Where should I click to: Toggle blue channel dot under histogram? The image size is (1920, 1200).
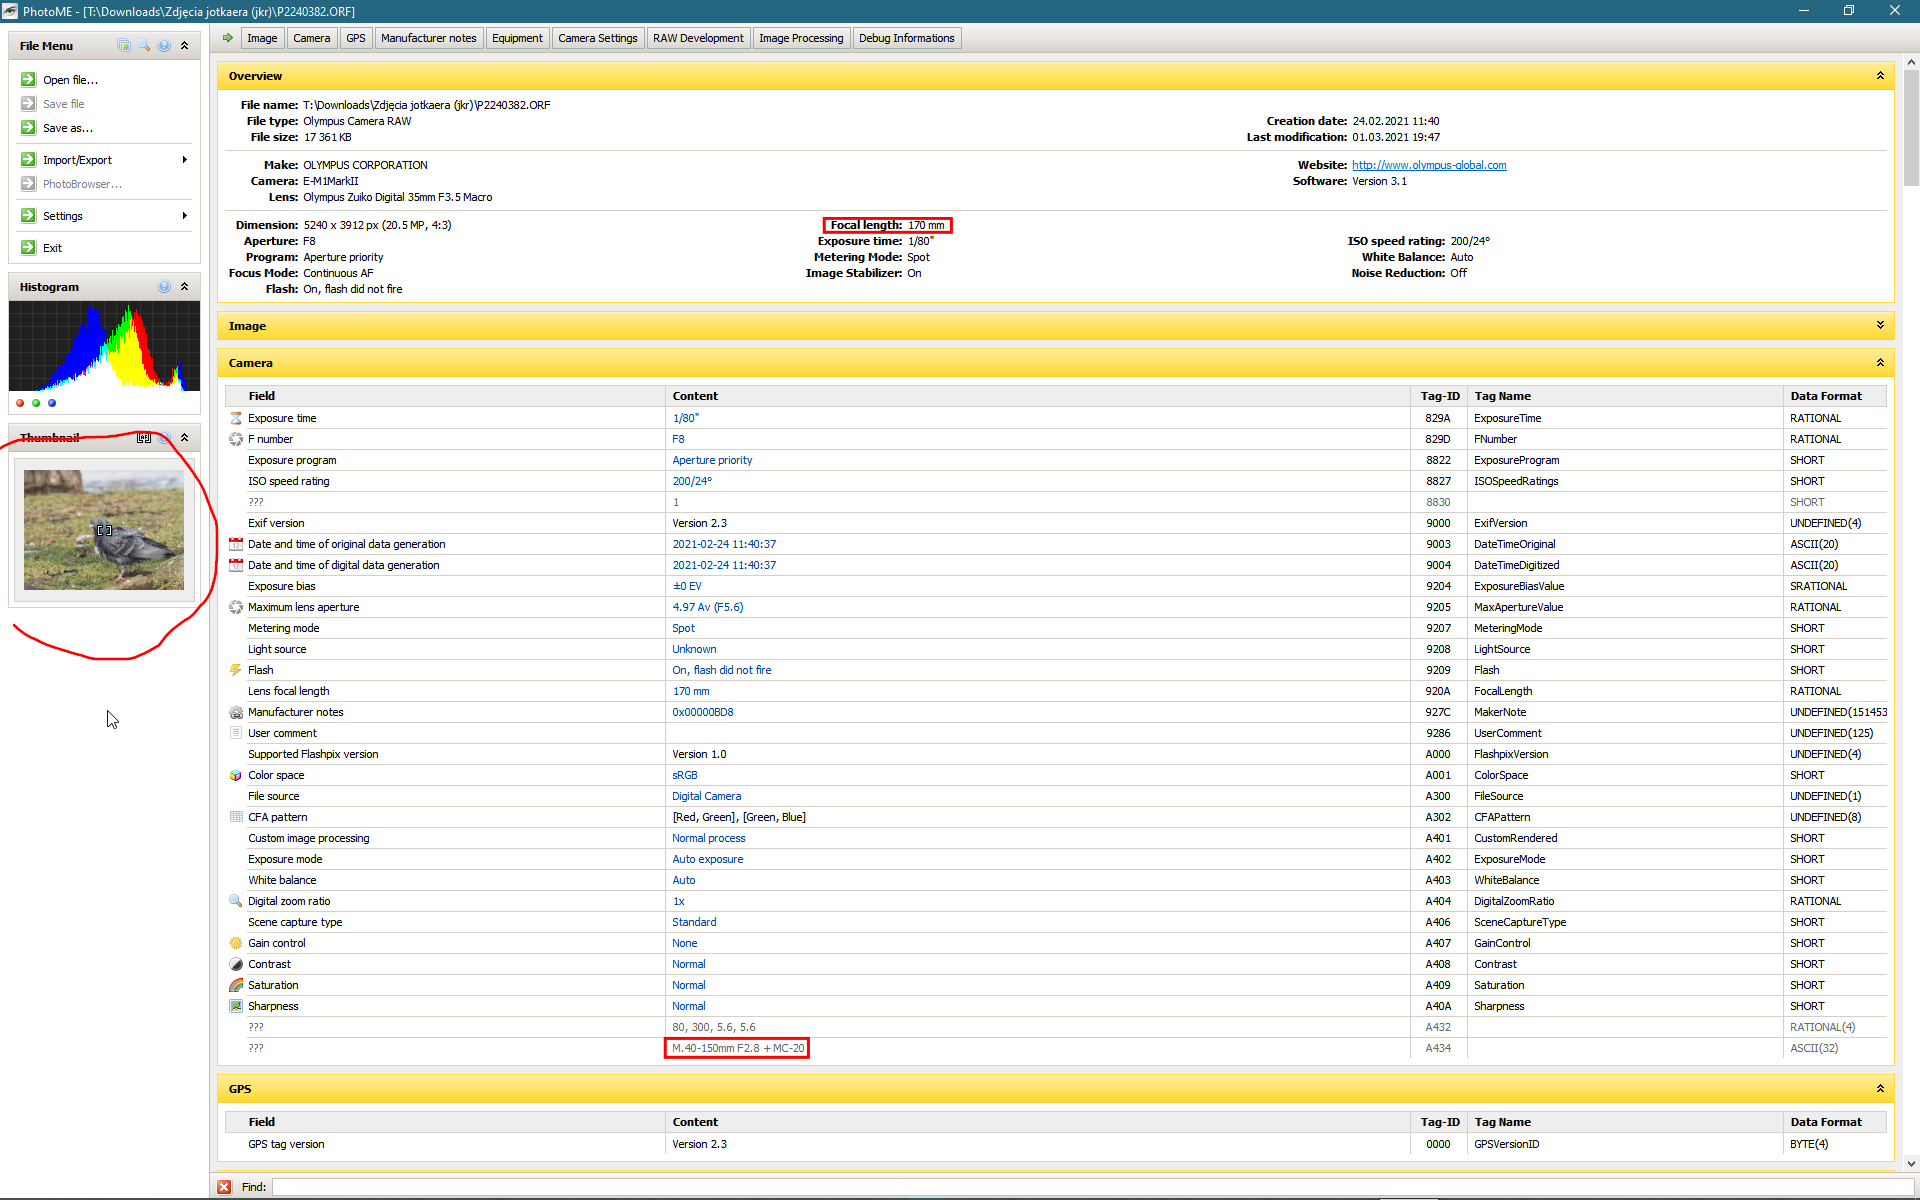click(x=52, y=403)
